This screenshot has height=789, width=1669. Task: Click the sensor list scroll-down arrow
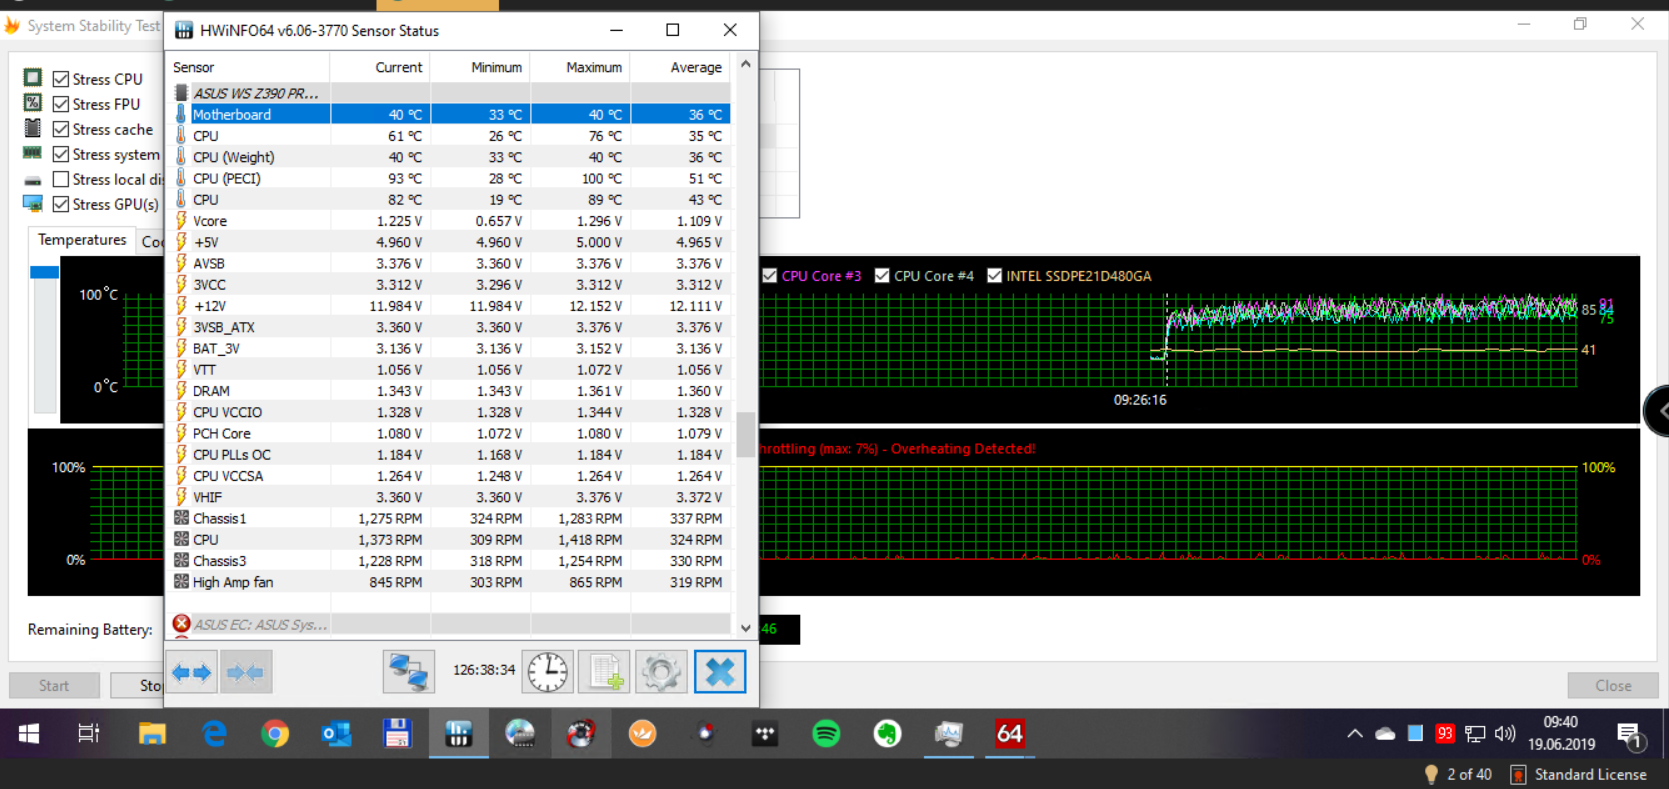click(745, 628)
